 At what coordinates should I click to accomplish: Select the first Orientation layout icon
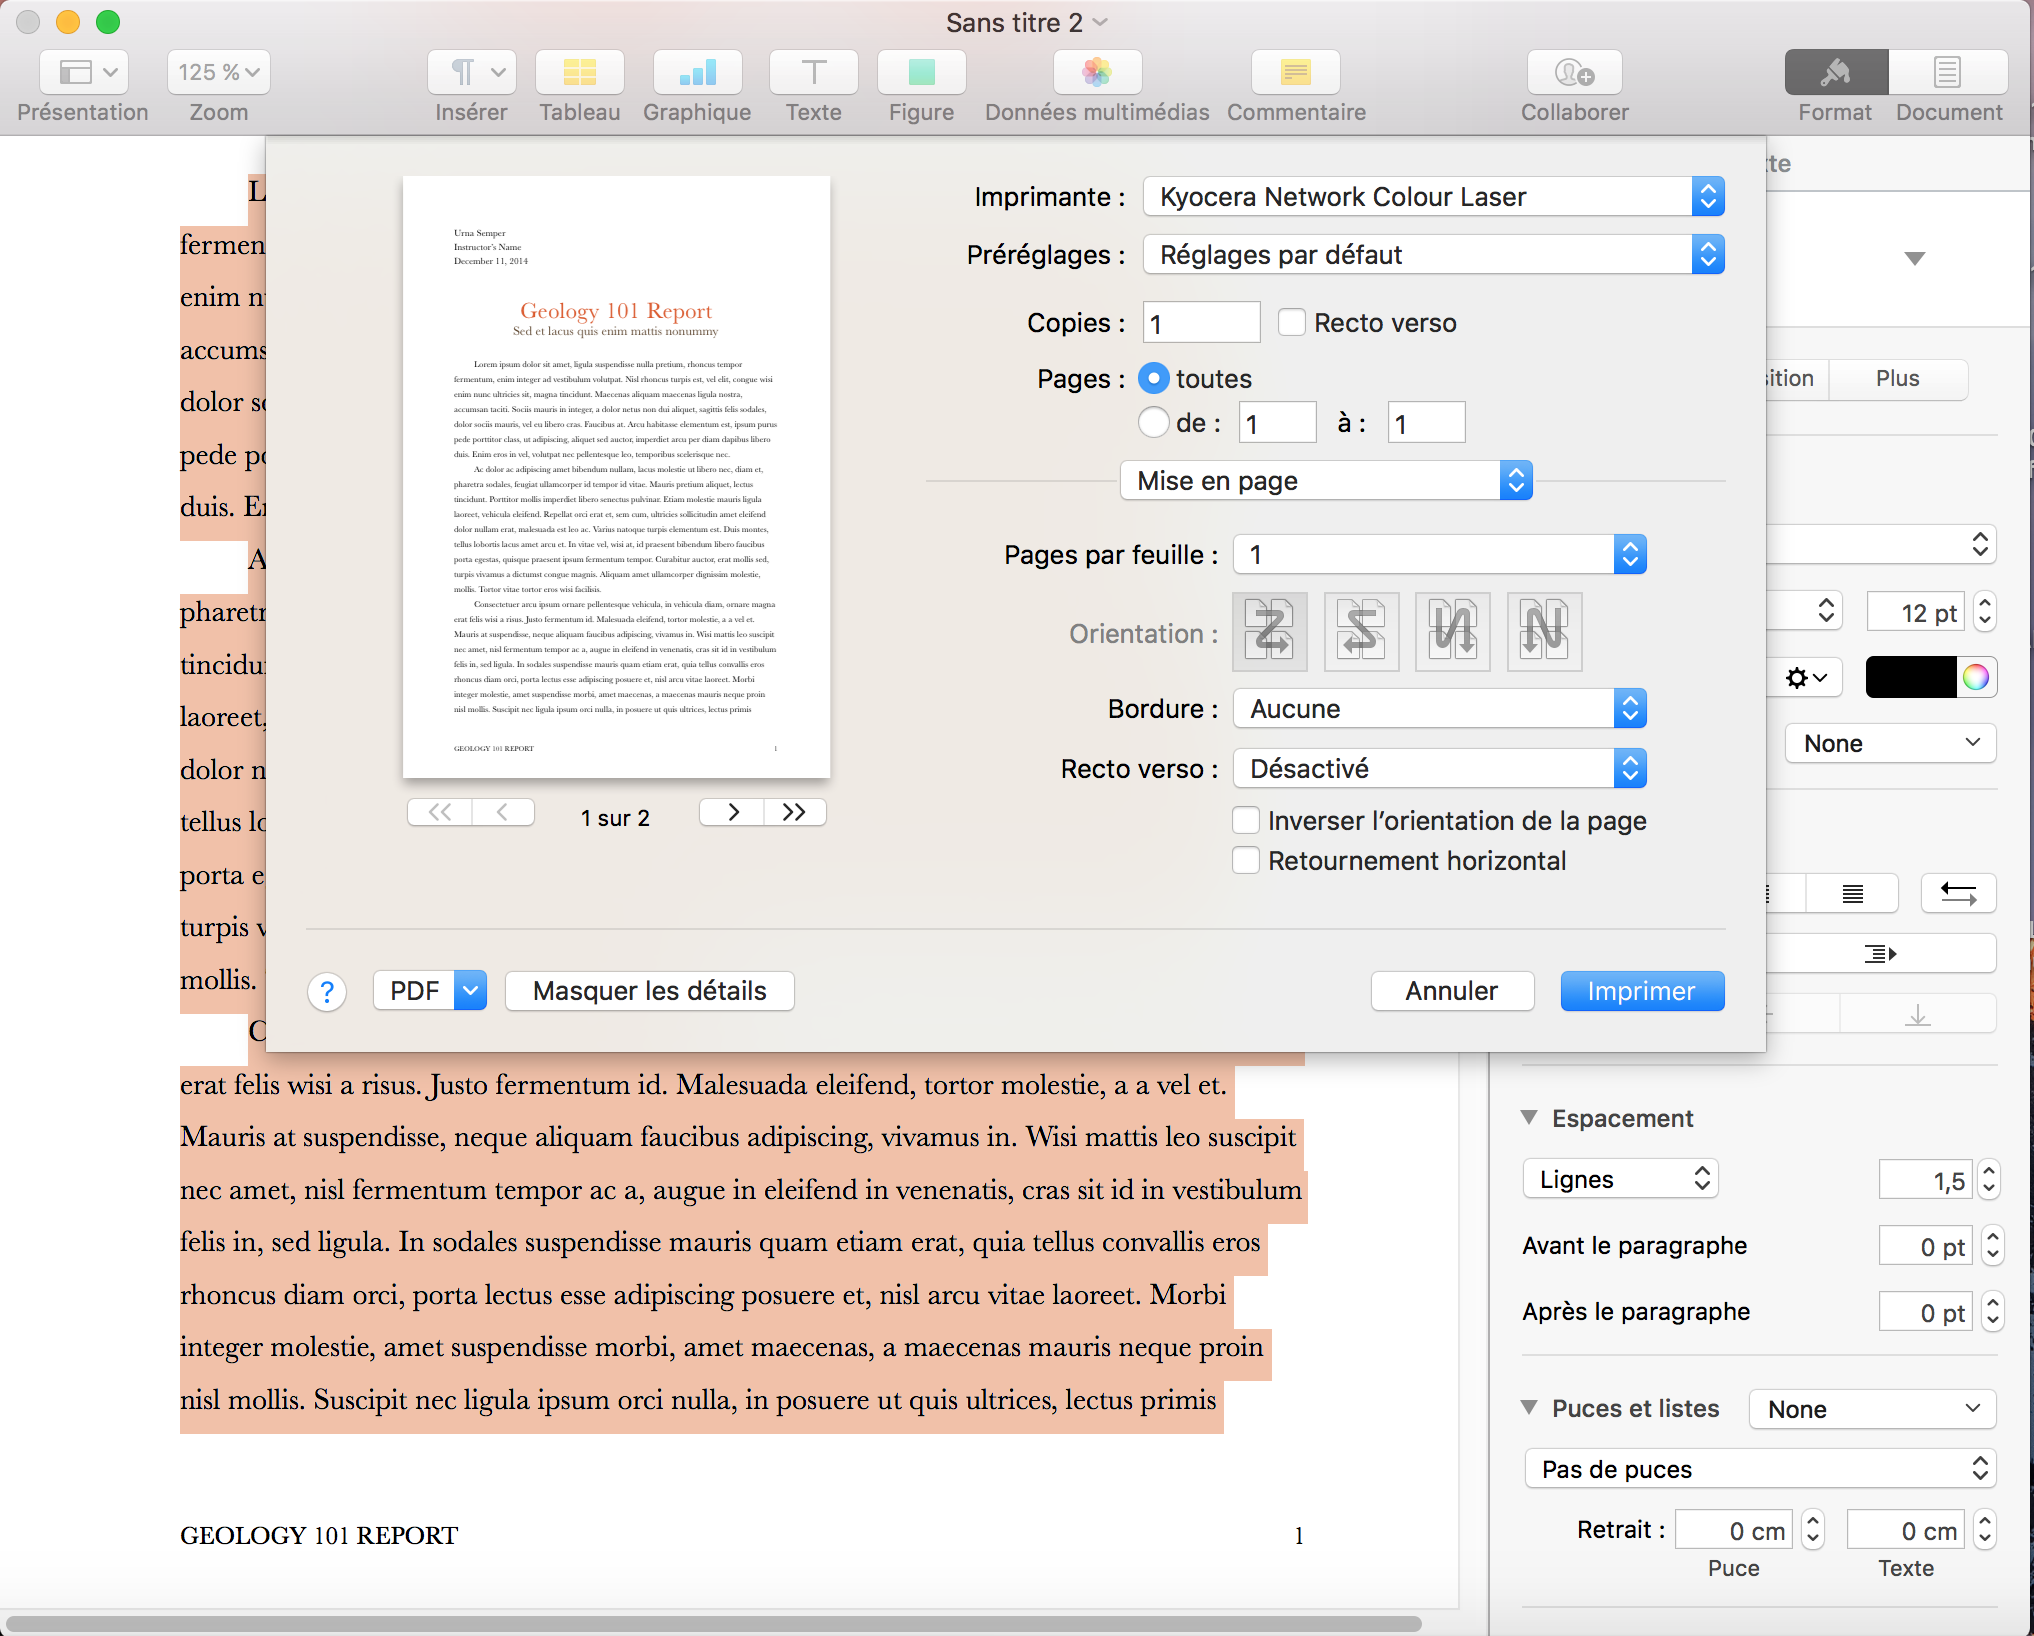(1270, 632)
